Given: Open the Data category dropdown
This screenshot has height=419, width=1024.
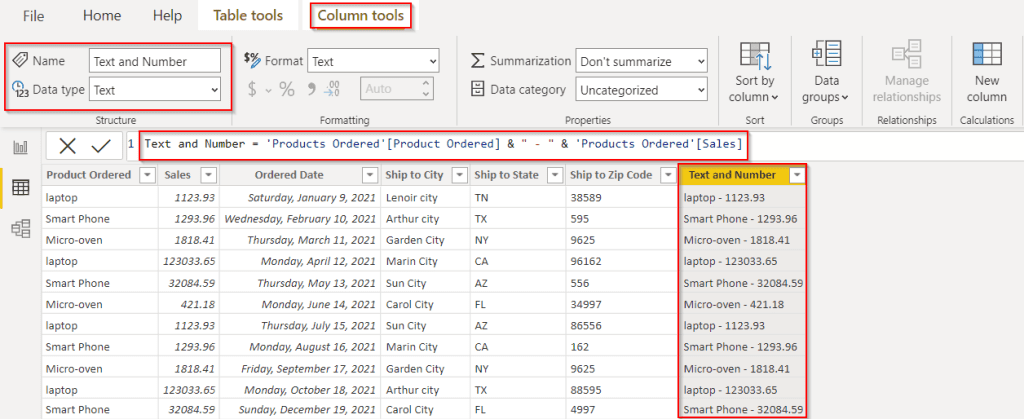Looking at the screenshot, I should (x=641, y=90).
